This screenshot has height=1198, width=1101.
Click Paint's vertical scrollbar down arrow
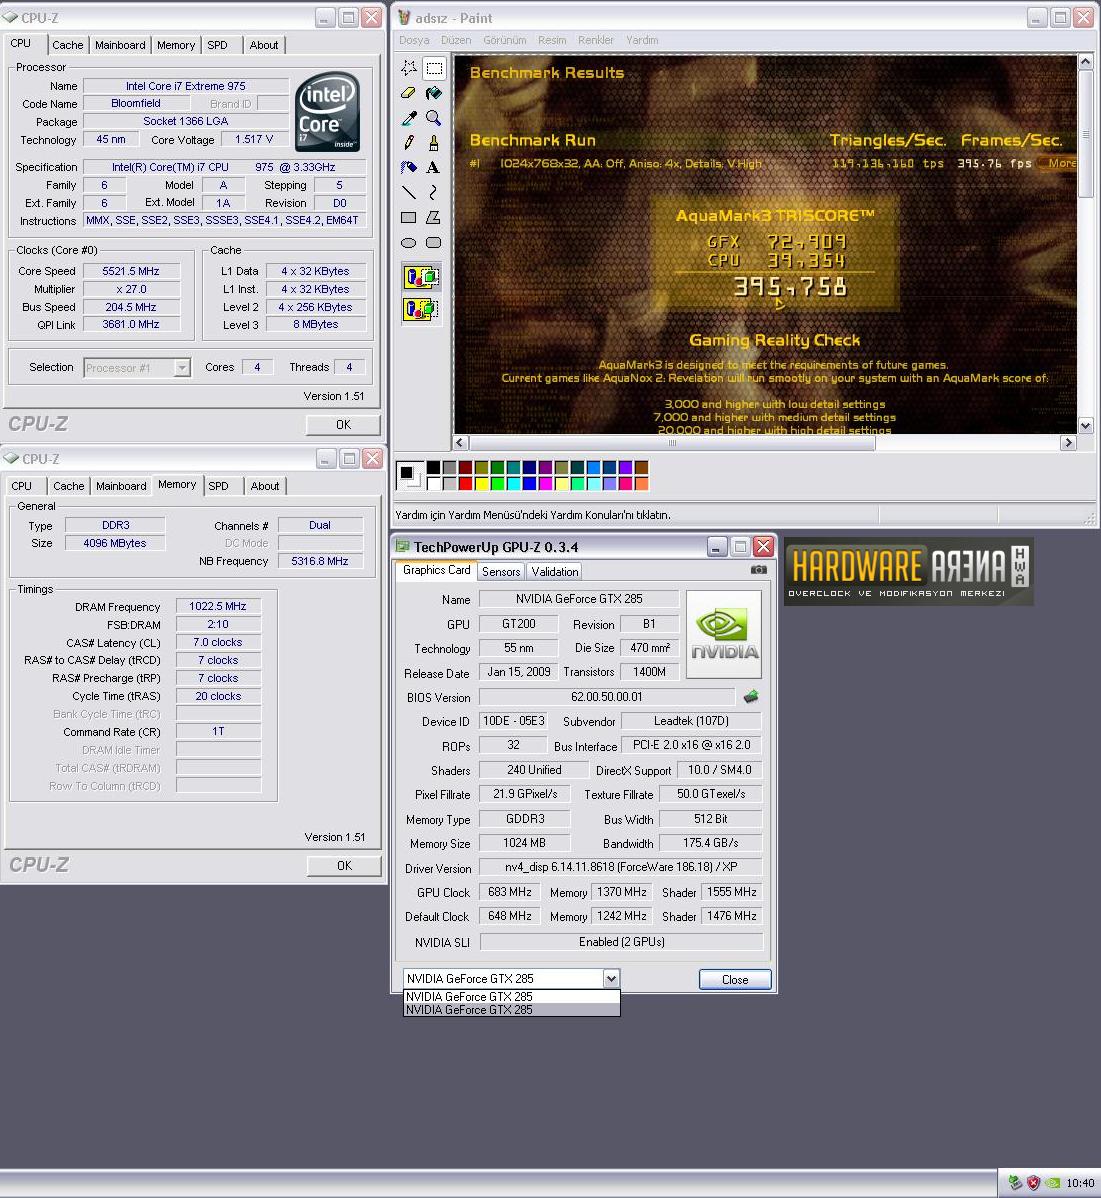tap(1085, 426)
